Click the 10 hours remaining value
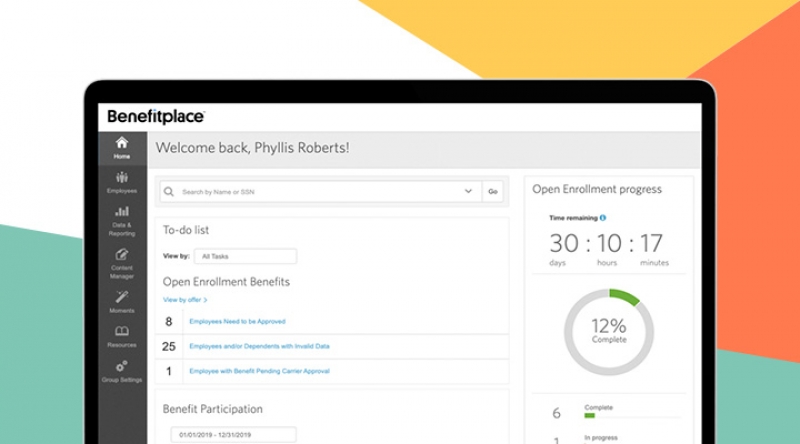The height and width of the screenshot is (444, 800). (x=609, y=243)
